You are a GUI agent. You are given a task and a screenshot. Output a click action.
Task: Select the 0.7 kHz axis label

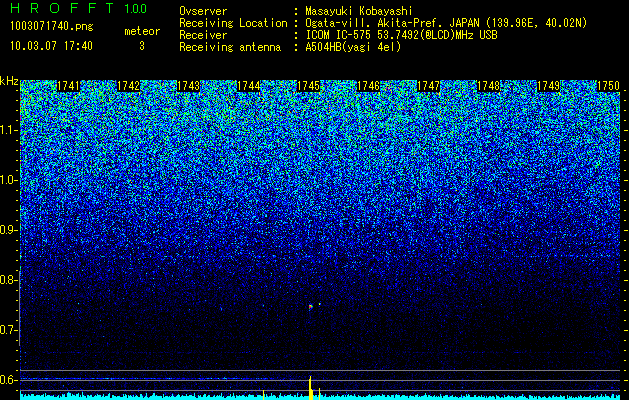[9, 330]
